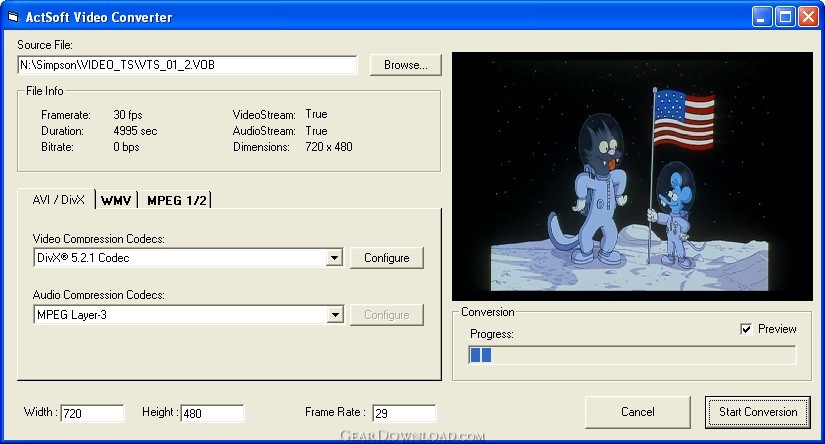The width and height of the screenshot is (825, 444).
Task: Switch to the WMV tab
Action: [116, 200]
